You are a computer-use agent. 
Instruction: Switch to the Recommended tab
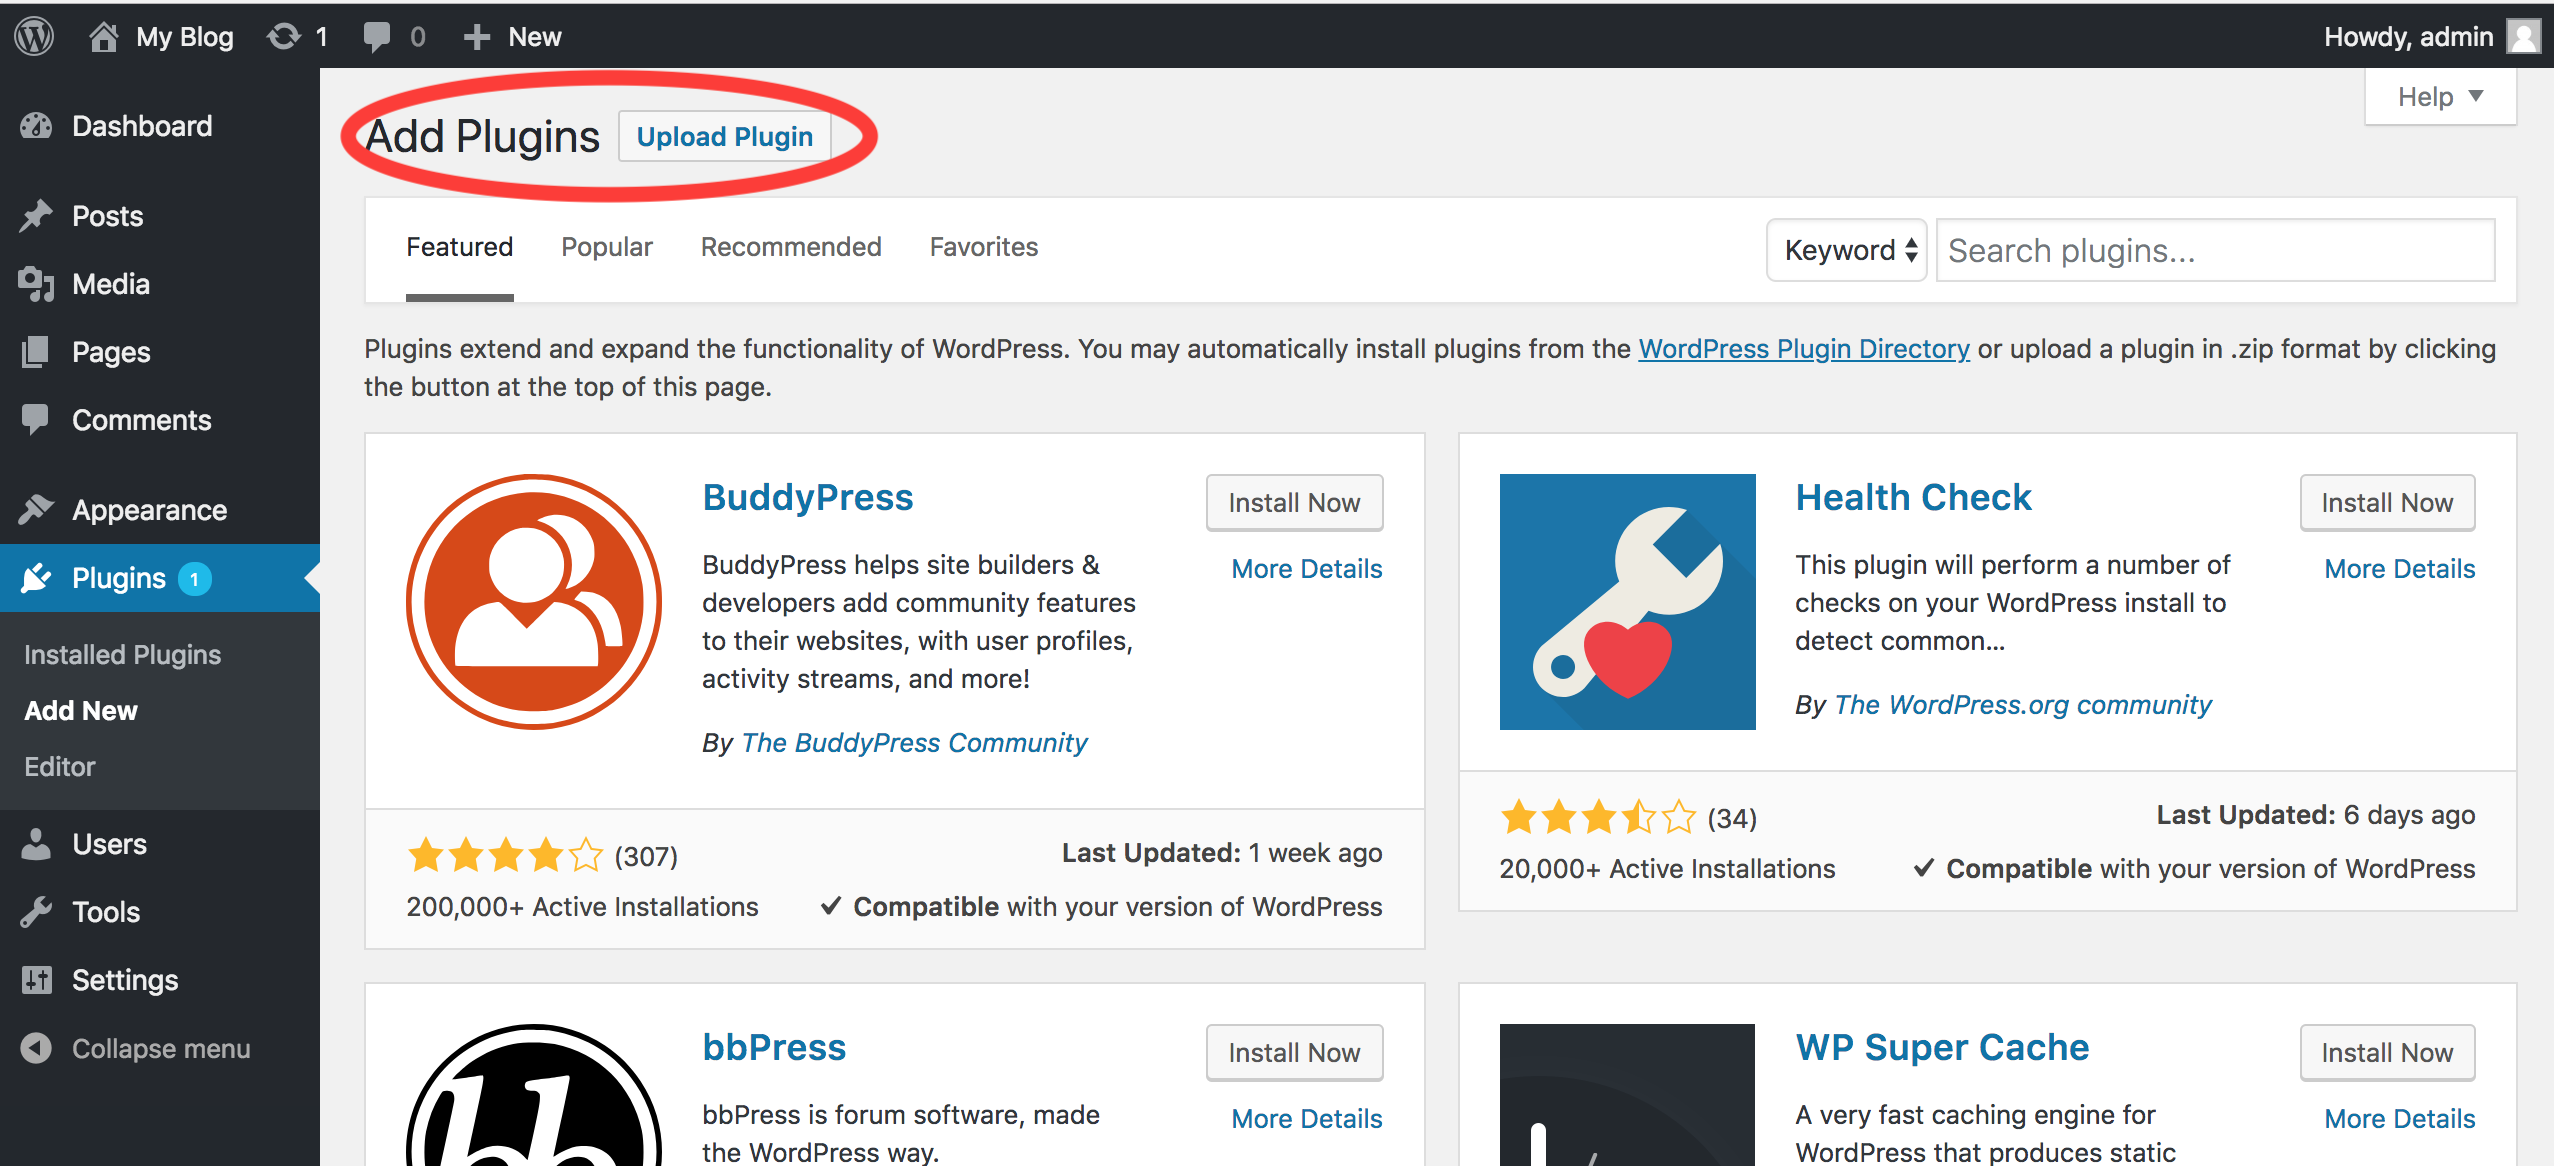[791, 247]
